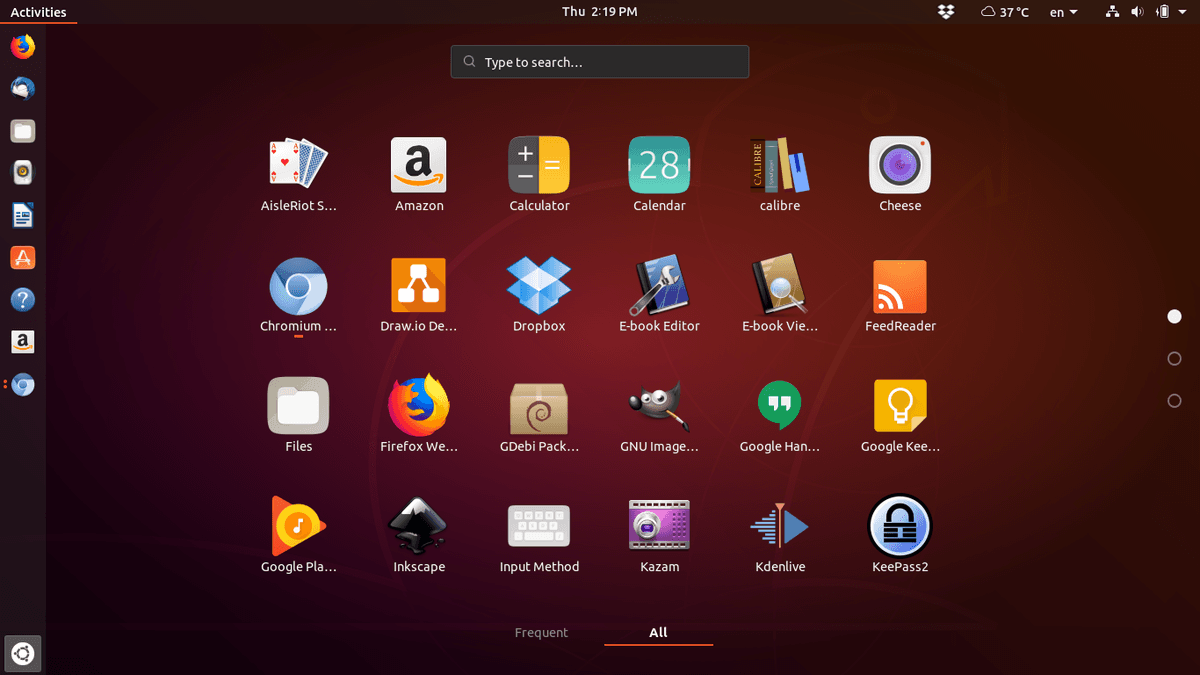Click the Type to search field

599,62
